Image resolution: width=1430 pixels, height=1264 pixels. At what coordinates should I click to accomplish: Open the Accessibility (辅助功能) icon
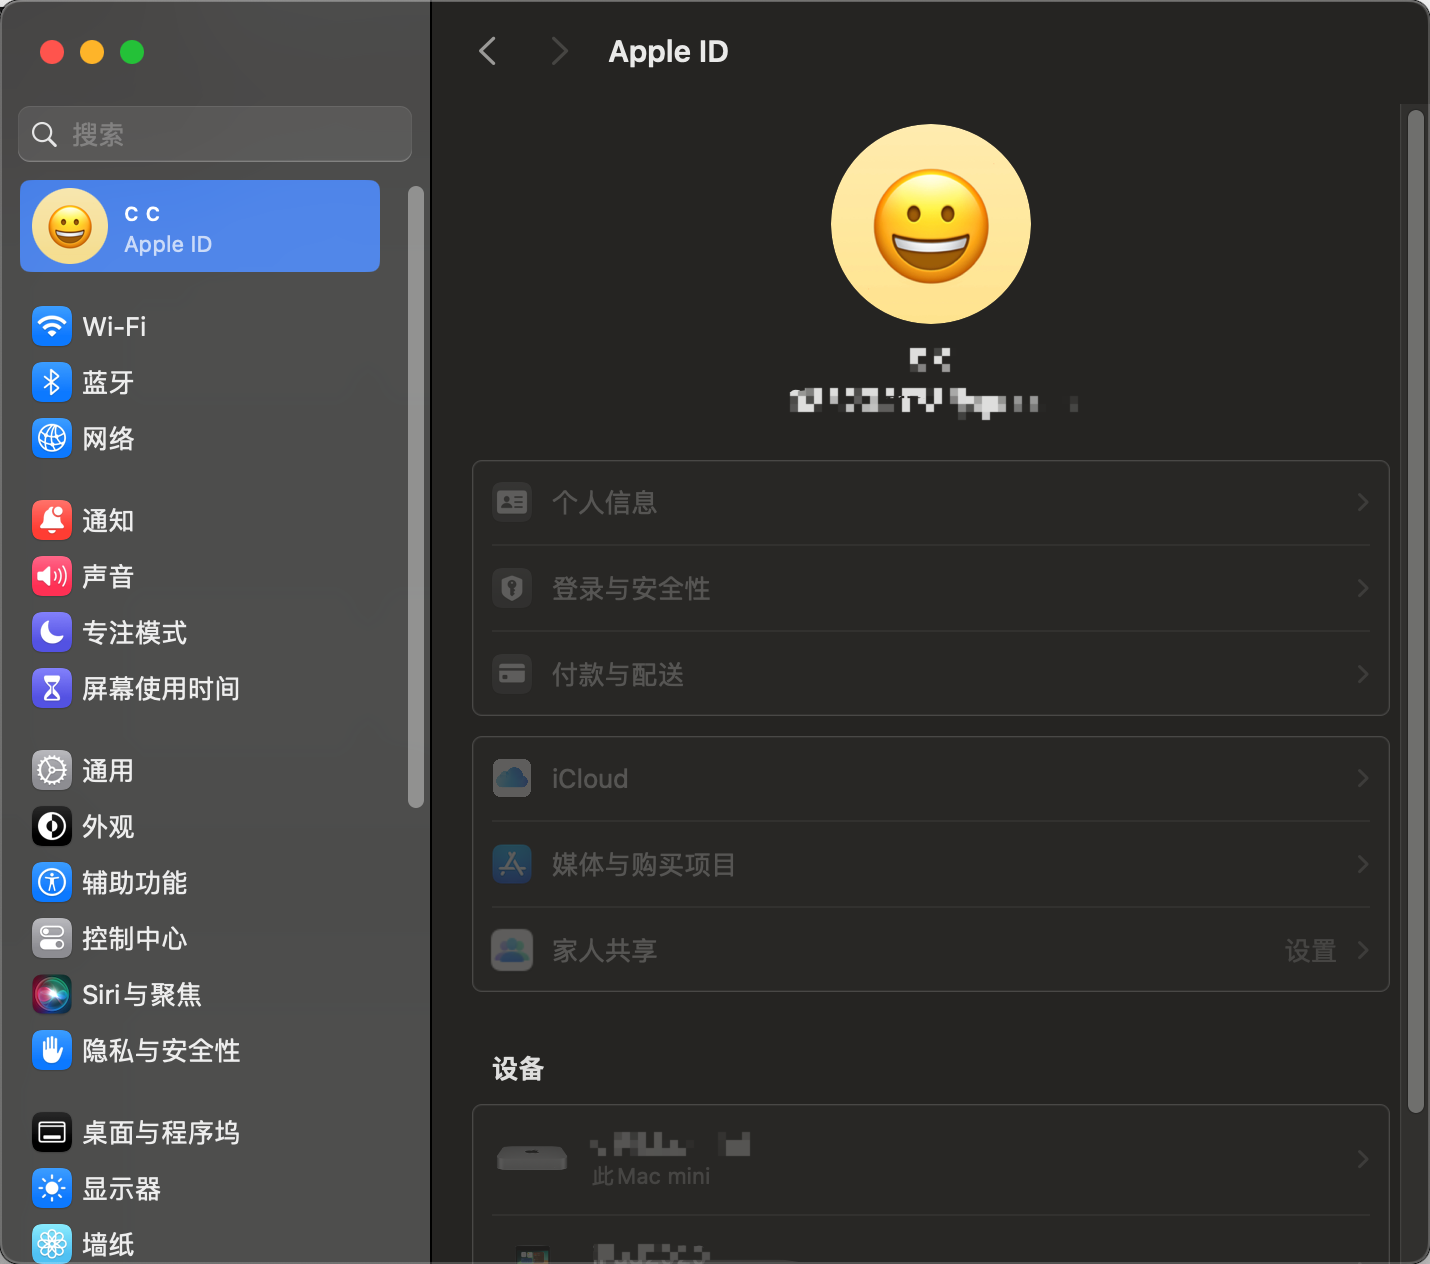tap(52, 882)
